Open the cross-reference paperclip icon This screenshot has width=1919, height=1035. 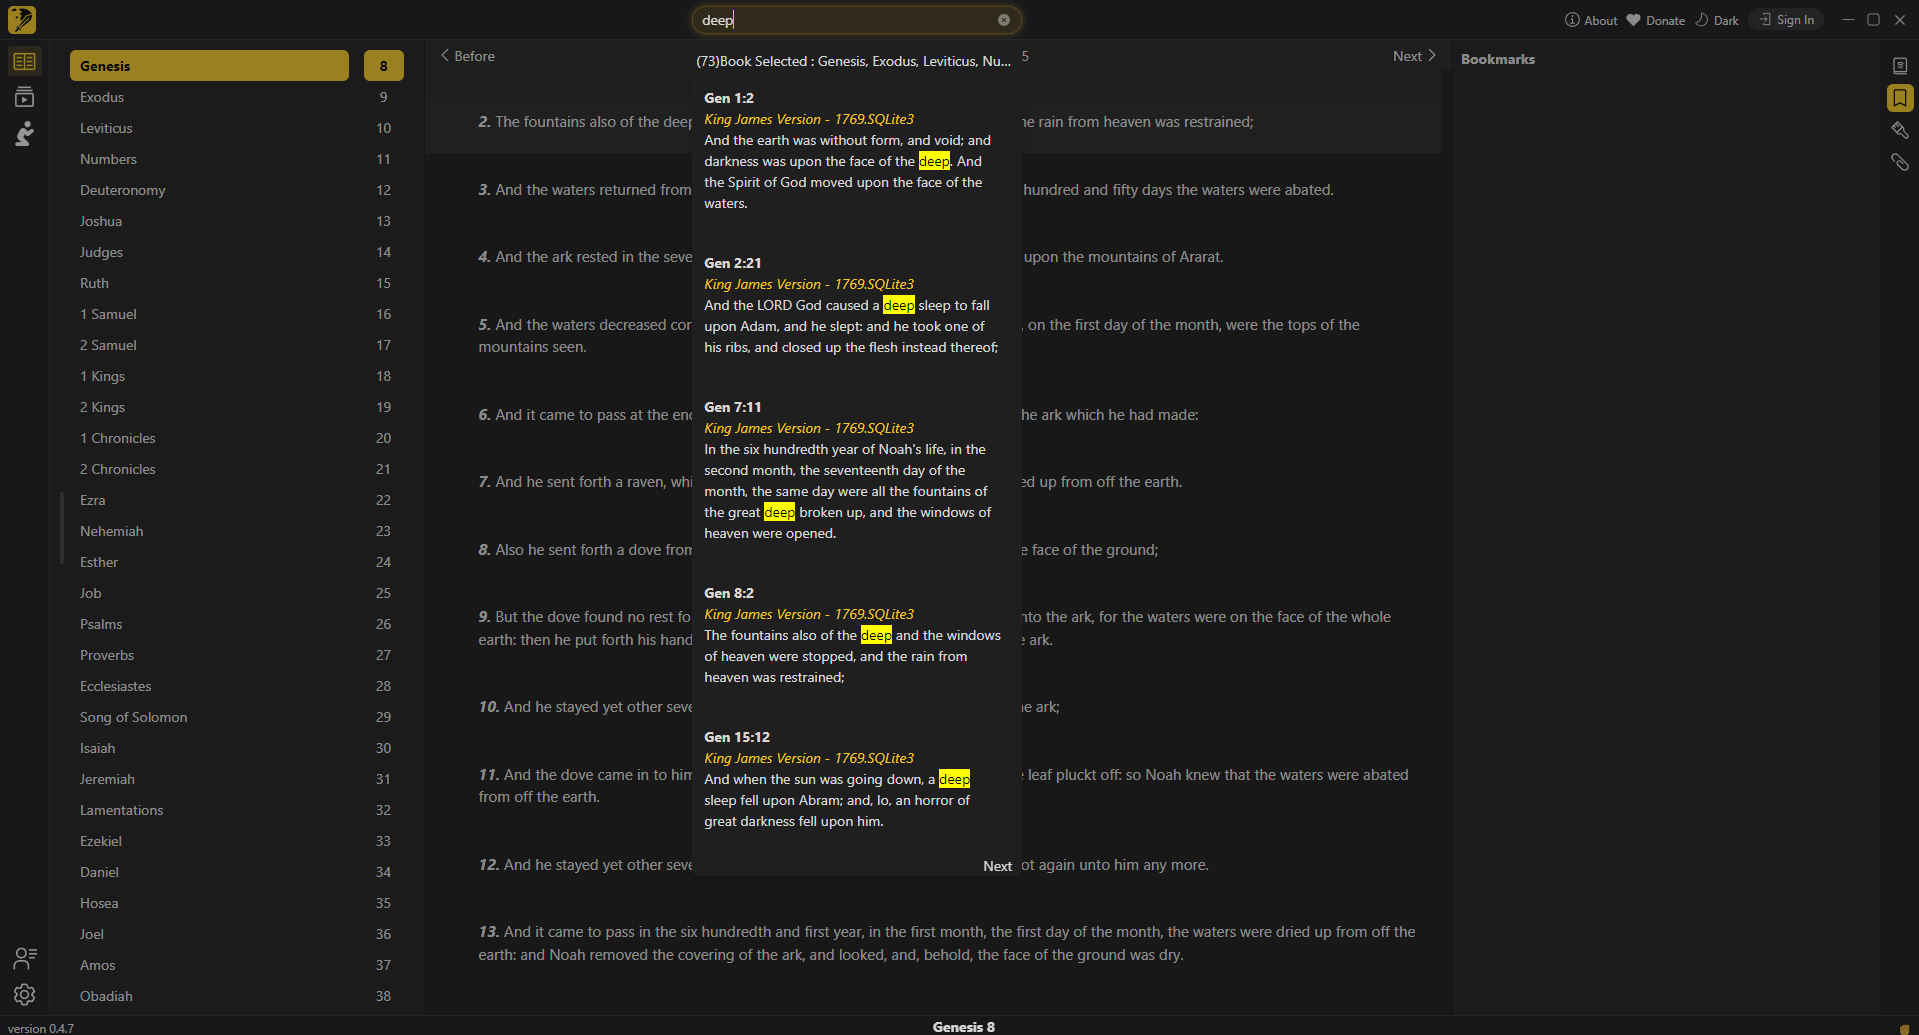[x=1900, y=162]
